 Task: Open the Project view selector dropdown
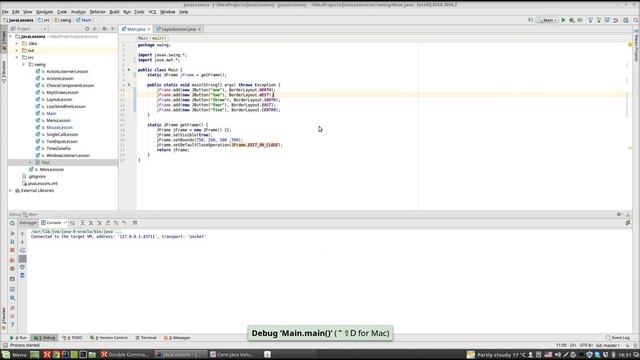click(29, 29)
